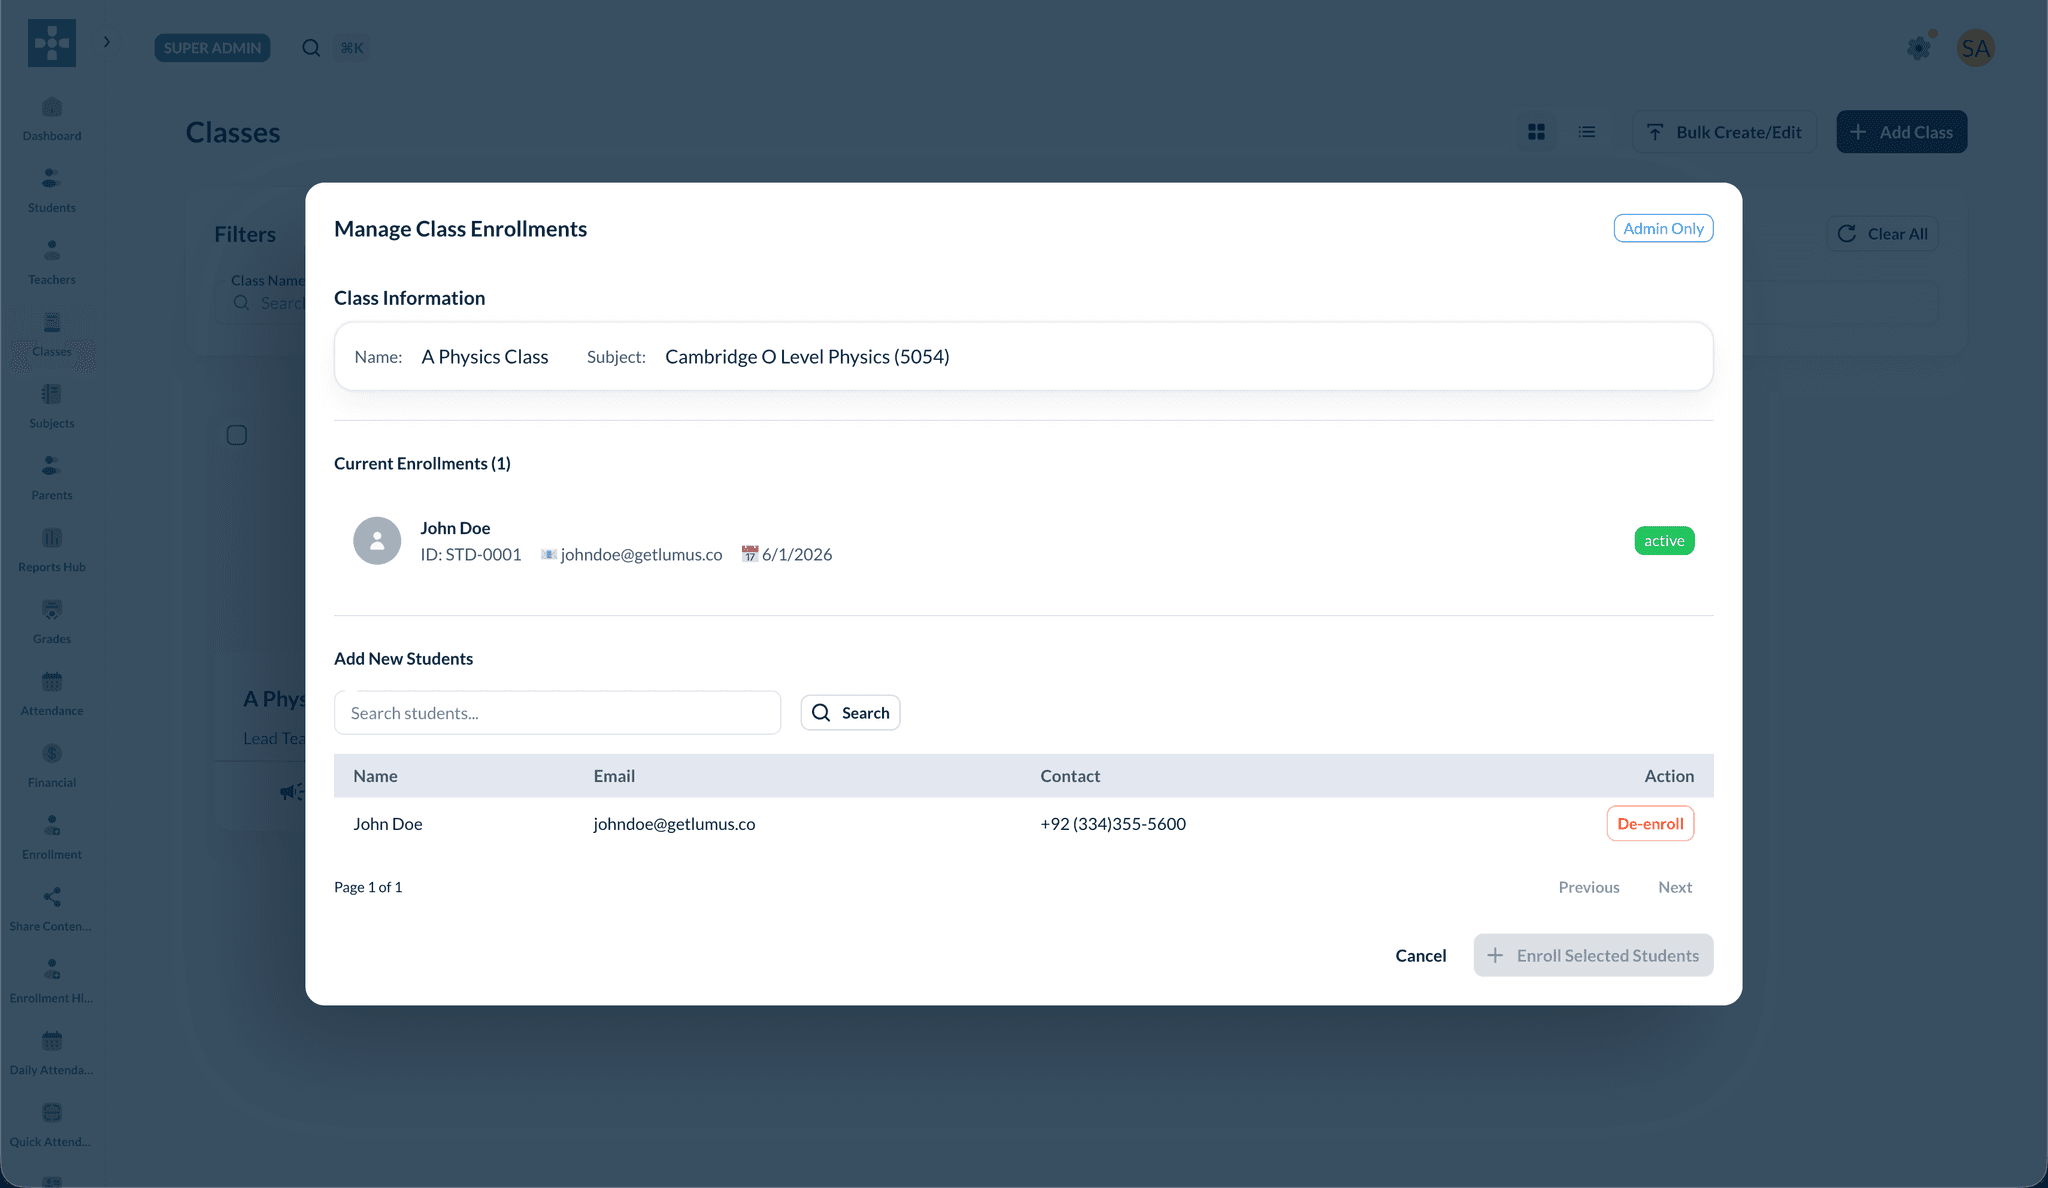This screenshot has height=1188, width=2048.
Task: Click the Admin Only badge
Action: coord(1663,228)
